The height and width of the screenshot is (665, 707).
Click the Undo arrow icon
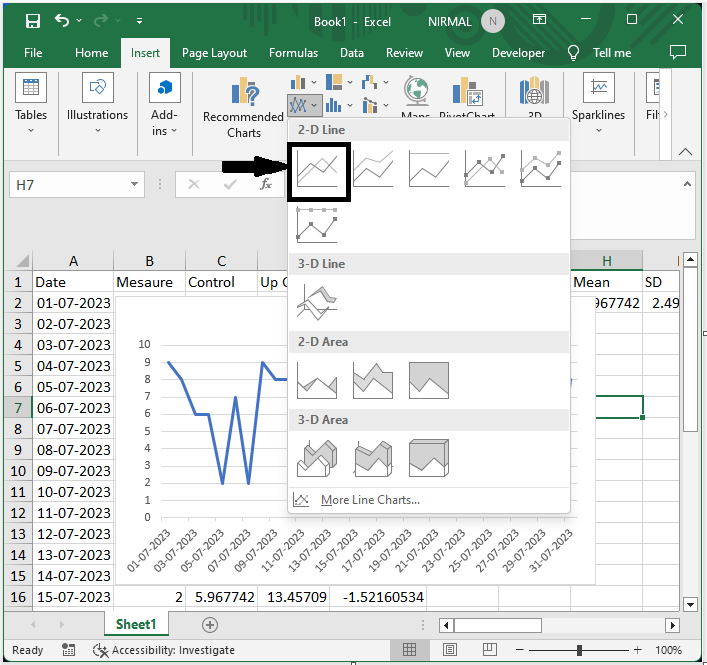pos(62,20)
